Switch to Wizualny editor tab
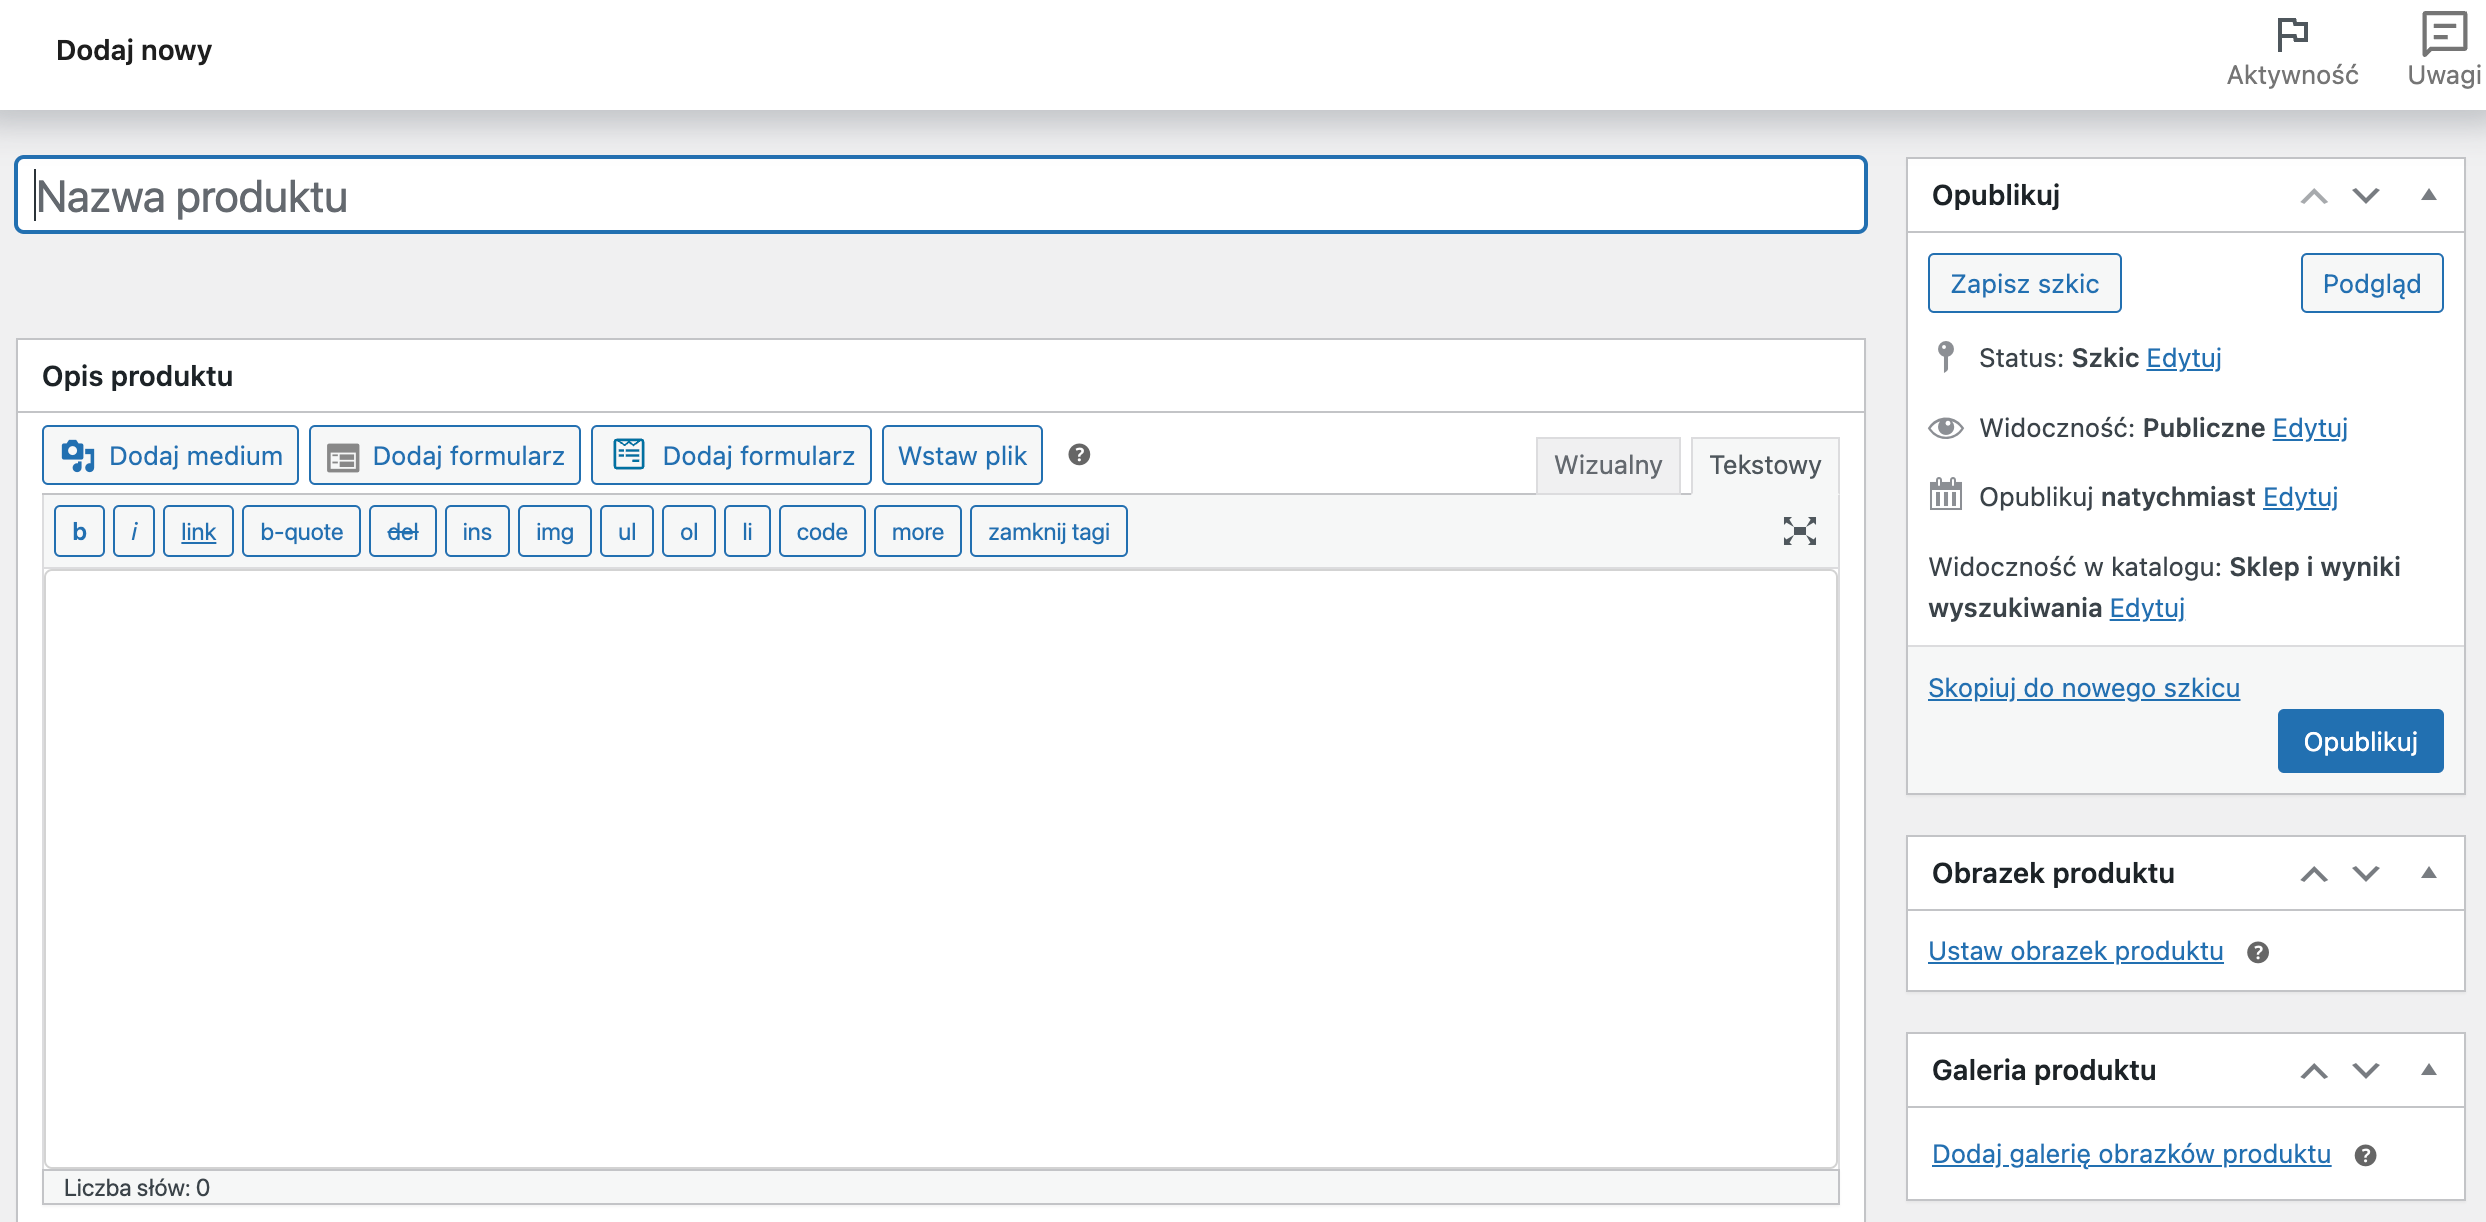2486x1222 pixels. [1608, 465]
